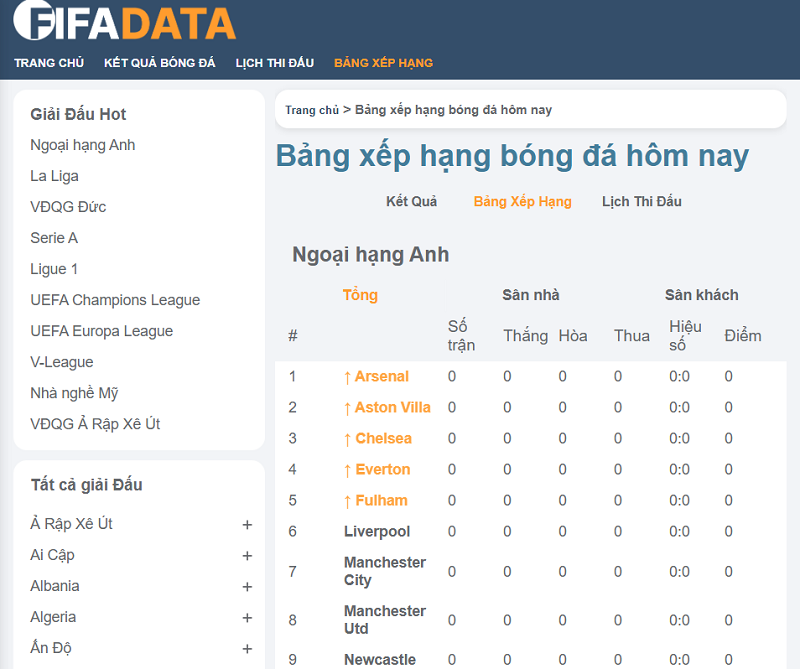This screenshot has height=669, width=800.
Task: Open Kết Quả Bóng Đá in top menu
Action: point(160,63)
